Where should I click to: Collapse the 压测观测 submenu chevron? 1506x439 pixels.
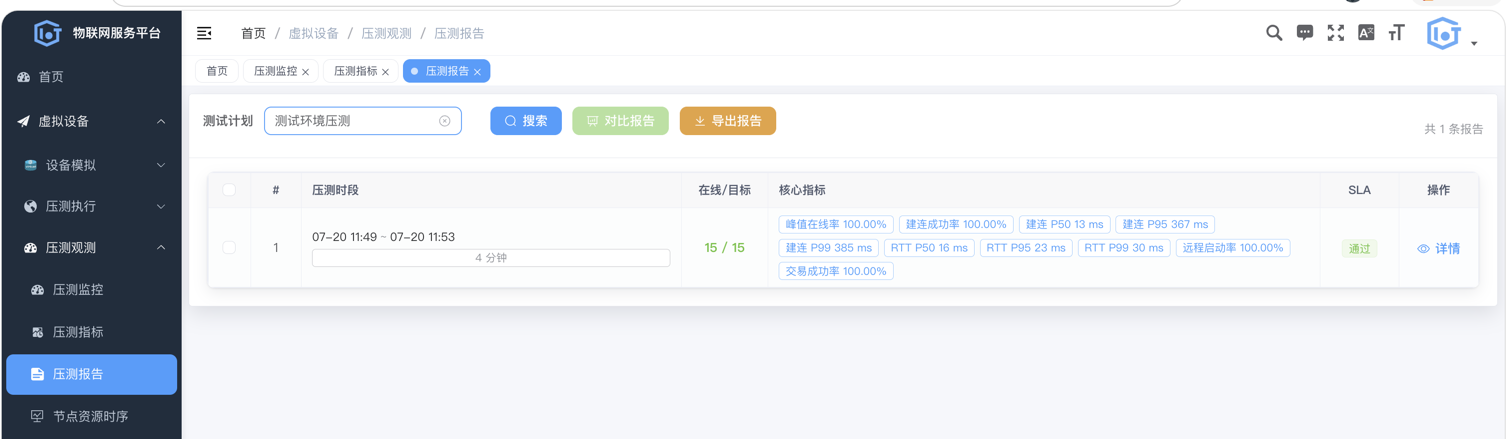pyautogui.click(x=161, y=248)
